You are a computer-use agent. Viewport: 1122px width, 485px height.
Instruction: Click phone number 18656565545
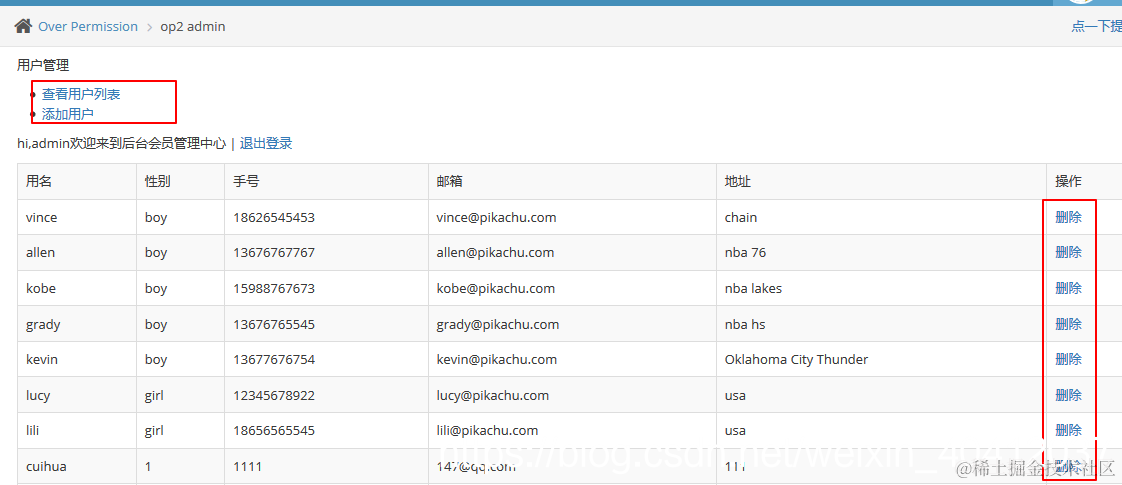click(273, 430)
